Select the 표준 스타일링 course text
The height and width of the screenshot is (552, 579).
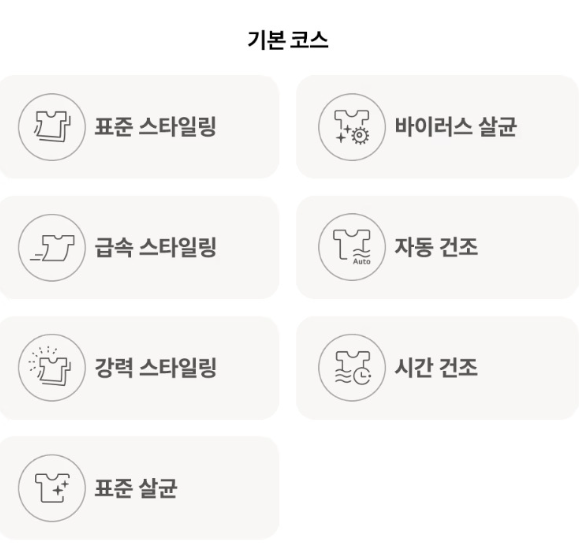tap(155, 127)
